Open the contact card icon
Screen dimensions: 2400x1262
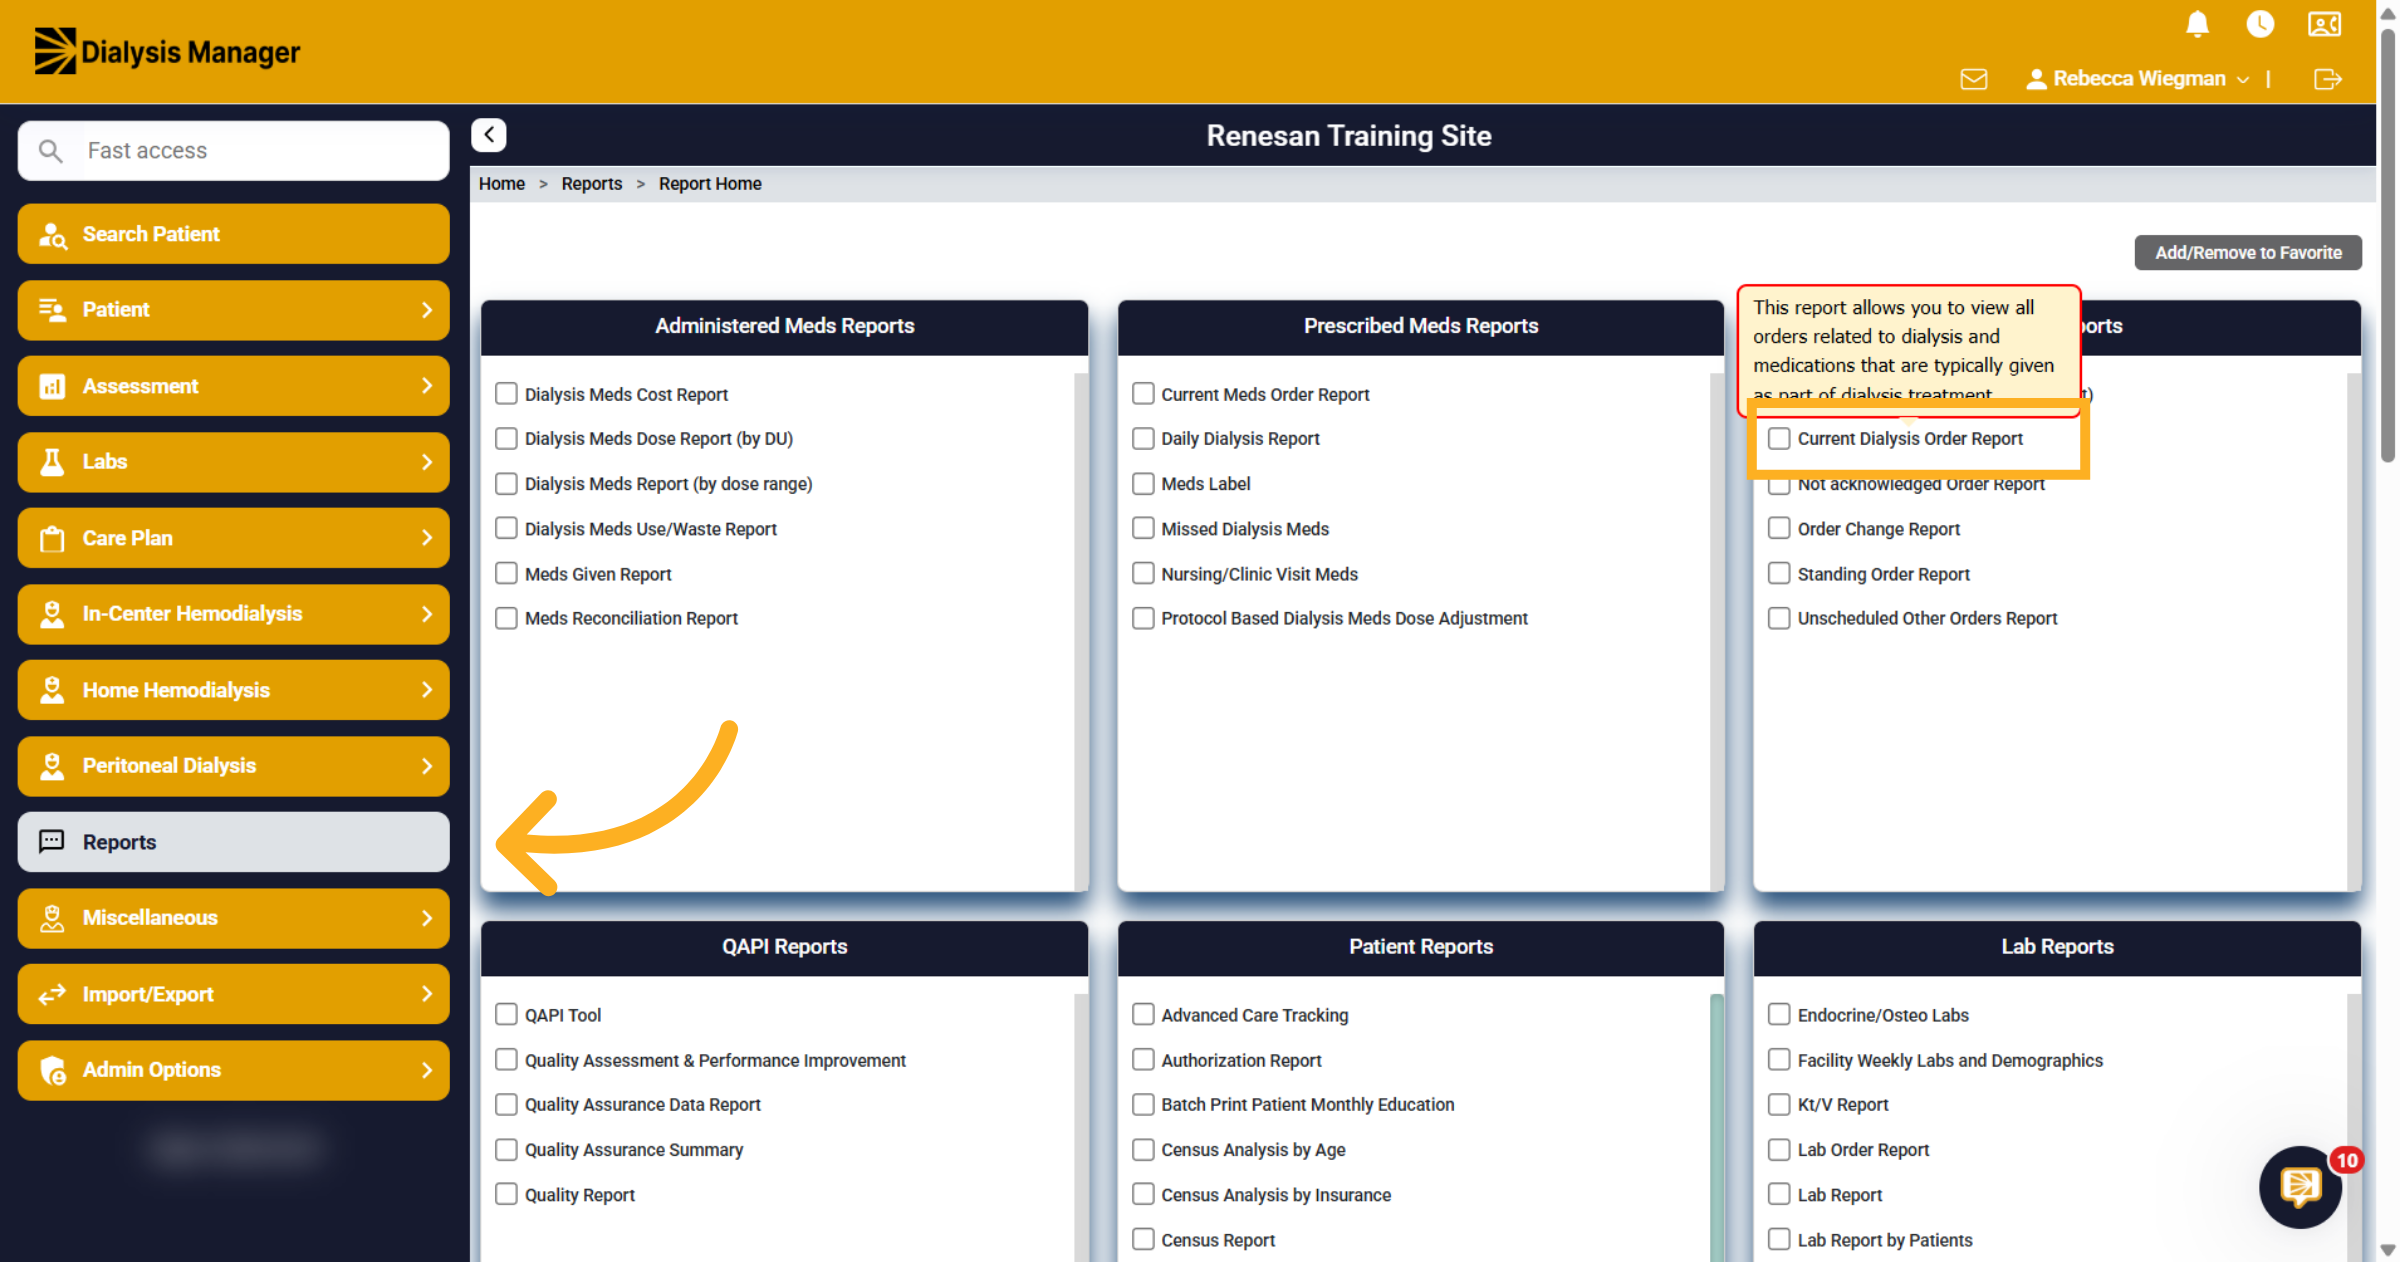[2324, 24]
